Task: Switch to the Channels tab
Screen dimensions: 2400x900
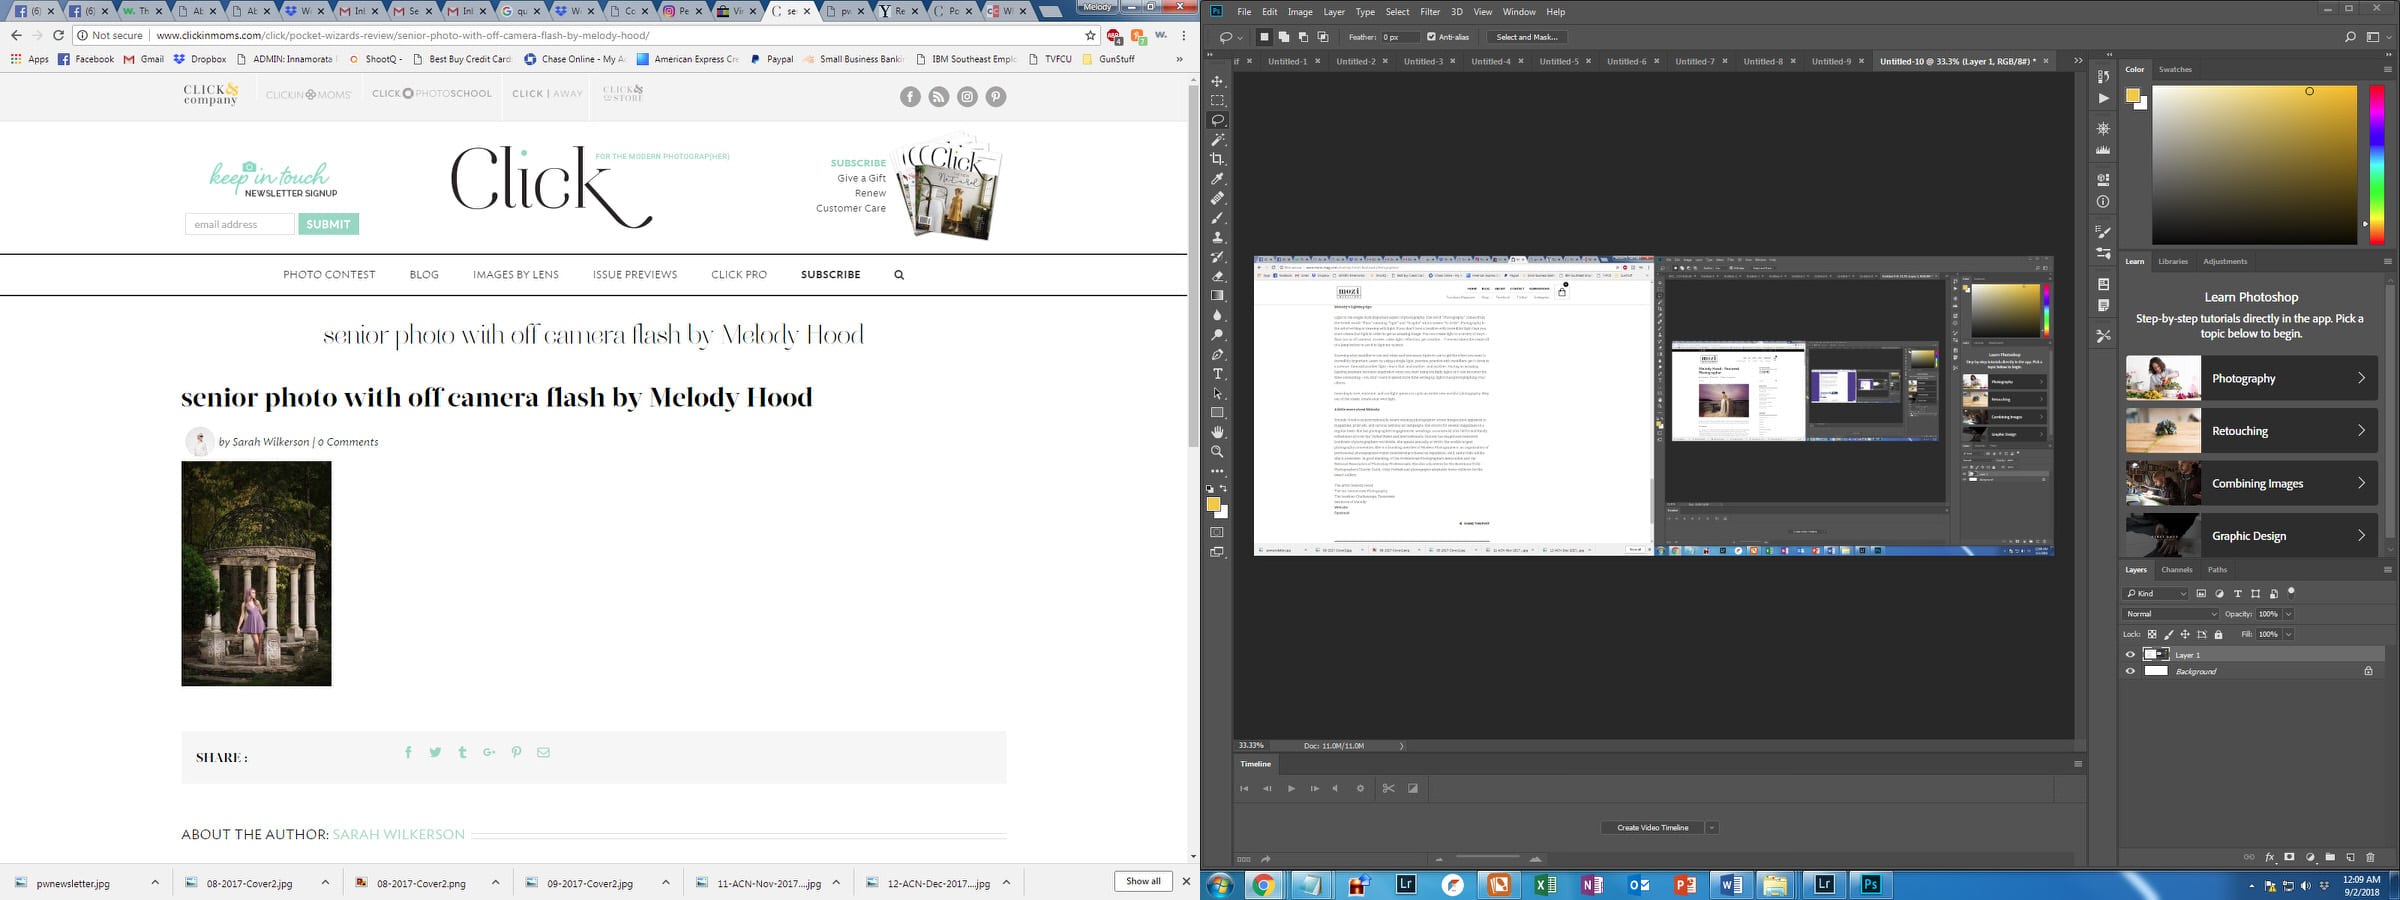Action: pyautogui.click(x=2176, y=570)
